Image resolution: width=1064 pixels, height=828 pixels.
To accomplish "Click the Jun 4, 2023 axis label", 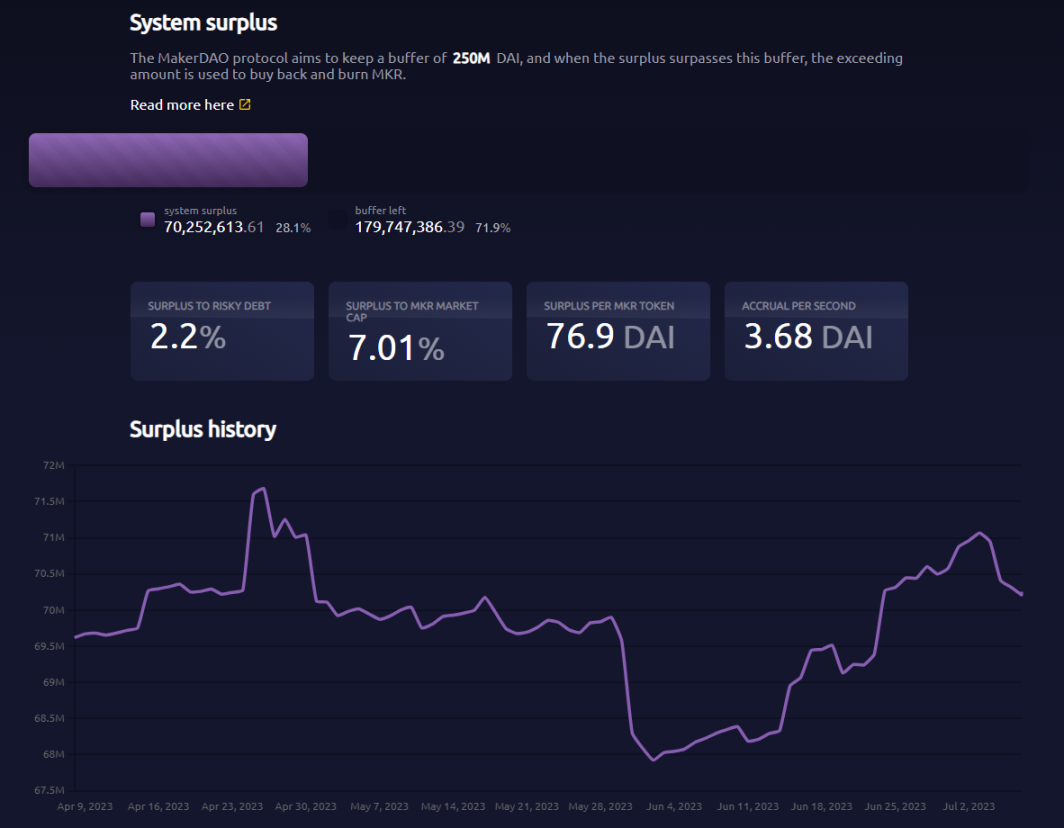I will coord(674,806).
